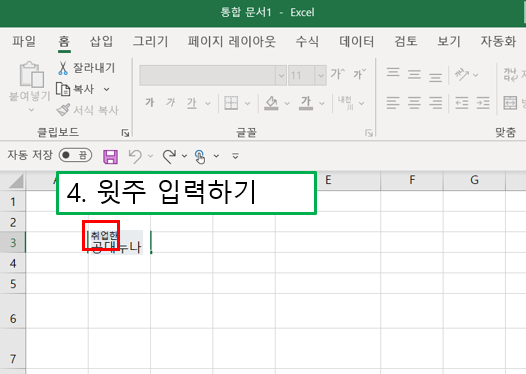Open font name combo box dropdown
The height and width of the screenshot is (374, 526).
pos(281,75)
